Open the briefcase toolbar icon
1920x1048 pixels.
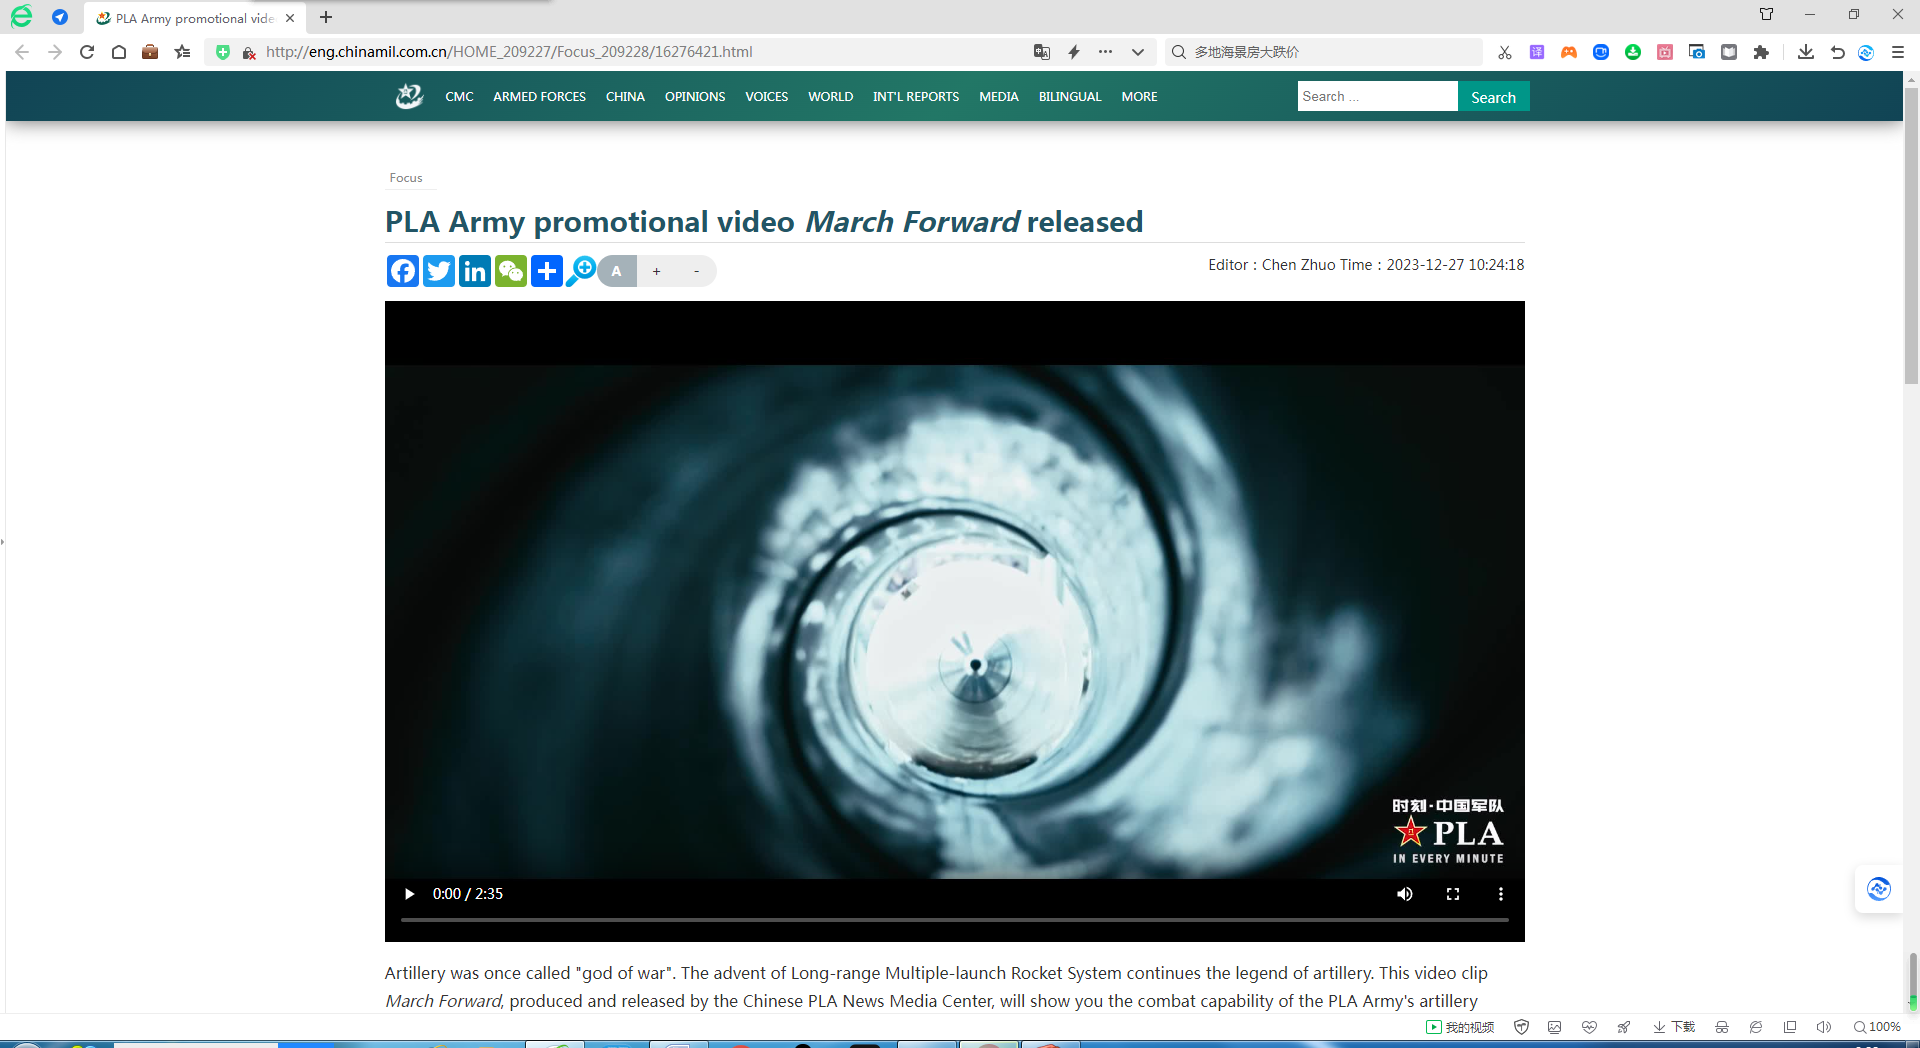click(x=150, y=52)
